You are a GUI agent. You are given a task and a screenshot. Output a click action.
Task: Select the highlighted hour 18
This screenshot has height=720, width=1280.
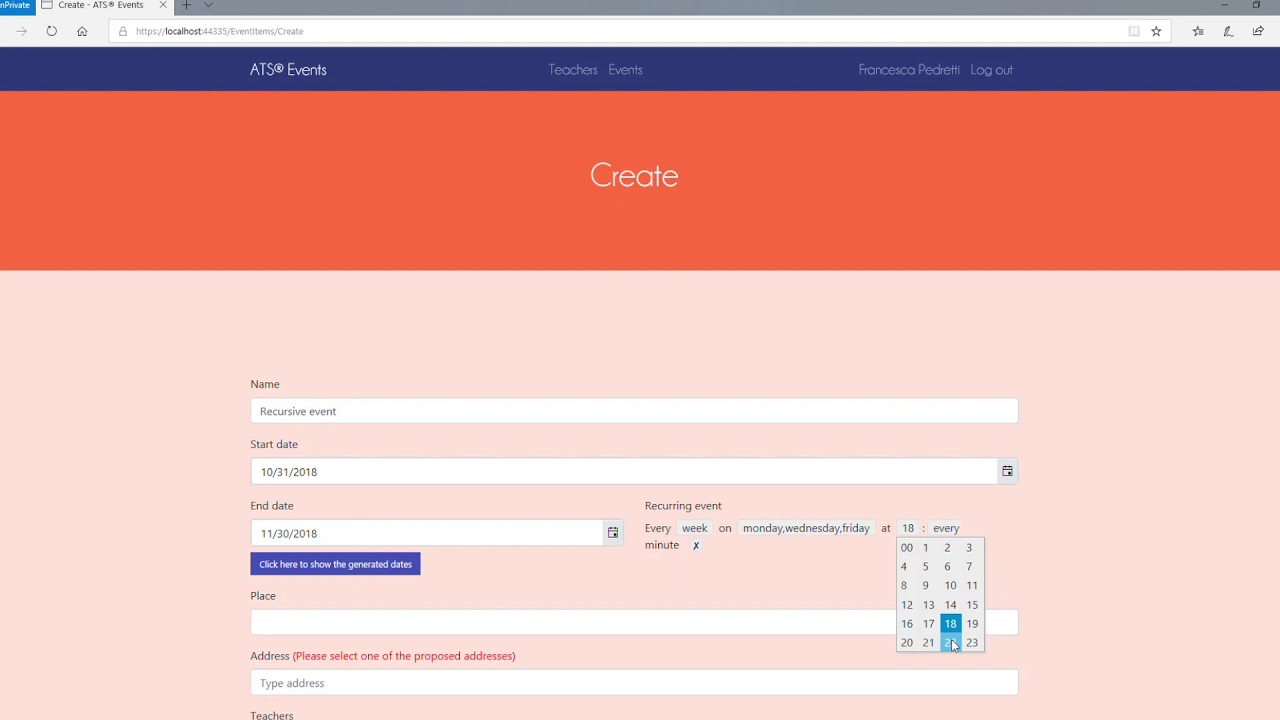point(950,624)
